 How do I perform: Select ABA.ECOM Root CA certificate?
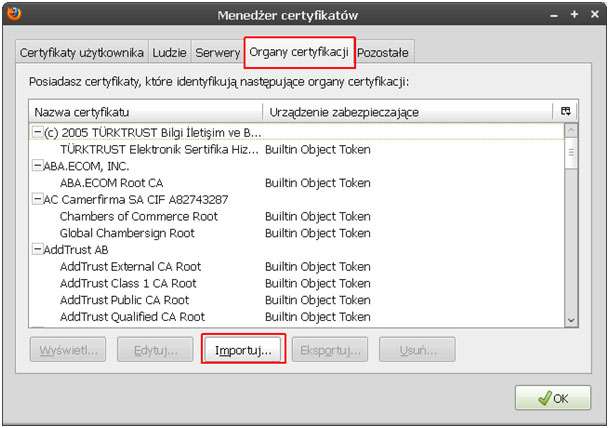point(297,183)
